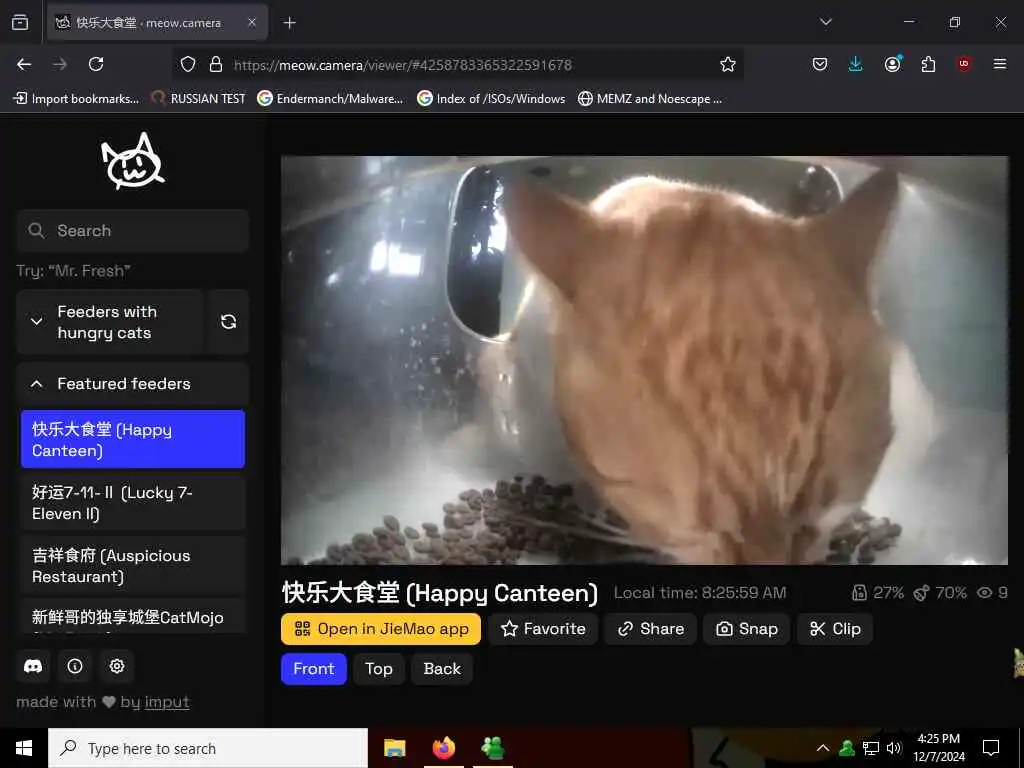Collapse the Featured feeders section
The height and width of the screenshot is (768, 1024).
pyautogui.click(x=133, y=384)
